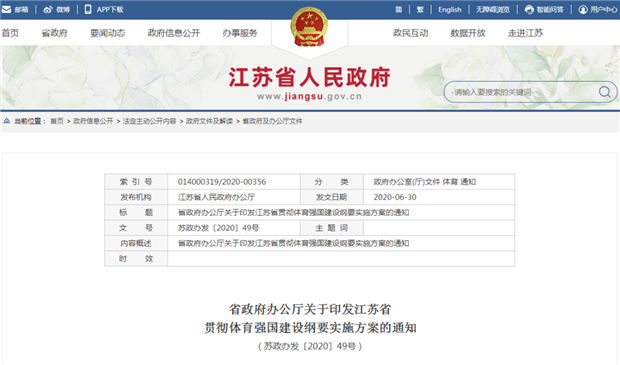
Task: Click the 政府文件及解读 breadcrumb link
Action: (x=209, y=121)
